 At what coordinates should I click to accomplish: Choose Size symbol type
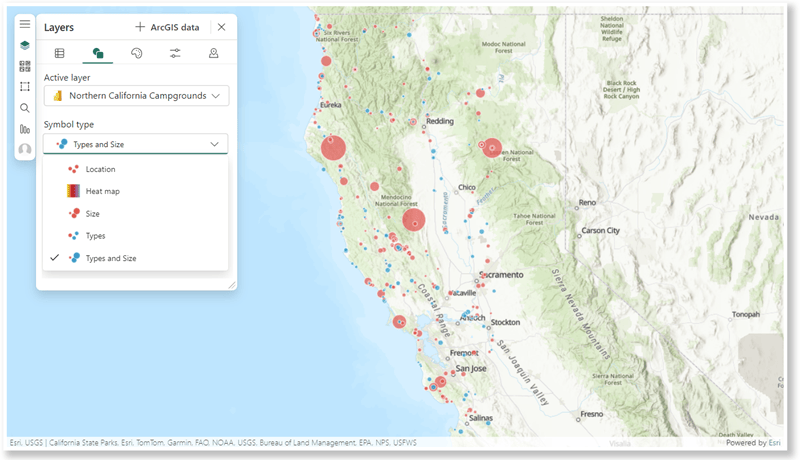click(x=136, y=214)
